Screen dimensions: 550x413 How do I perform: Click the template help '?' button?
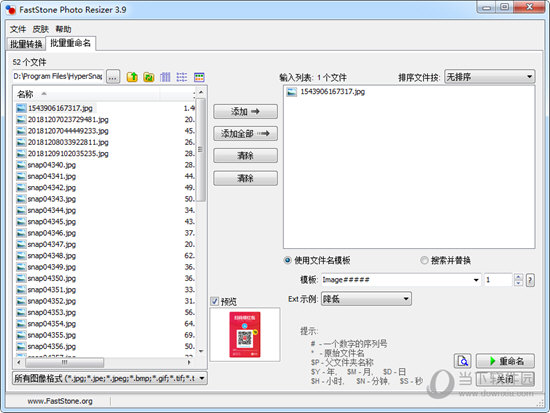pos(530,280)
